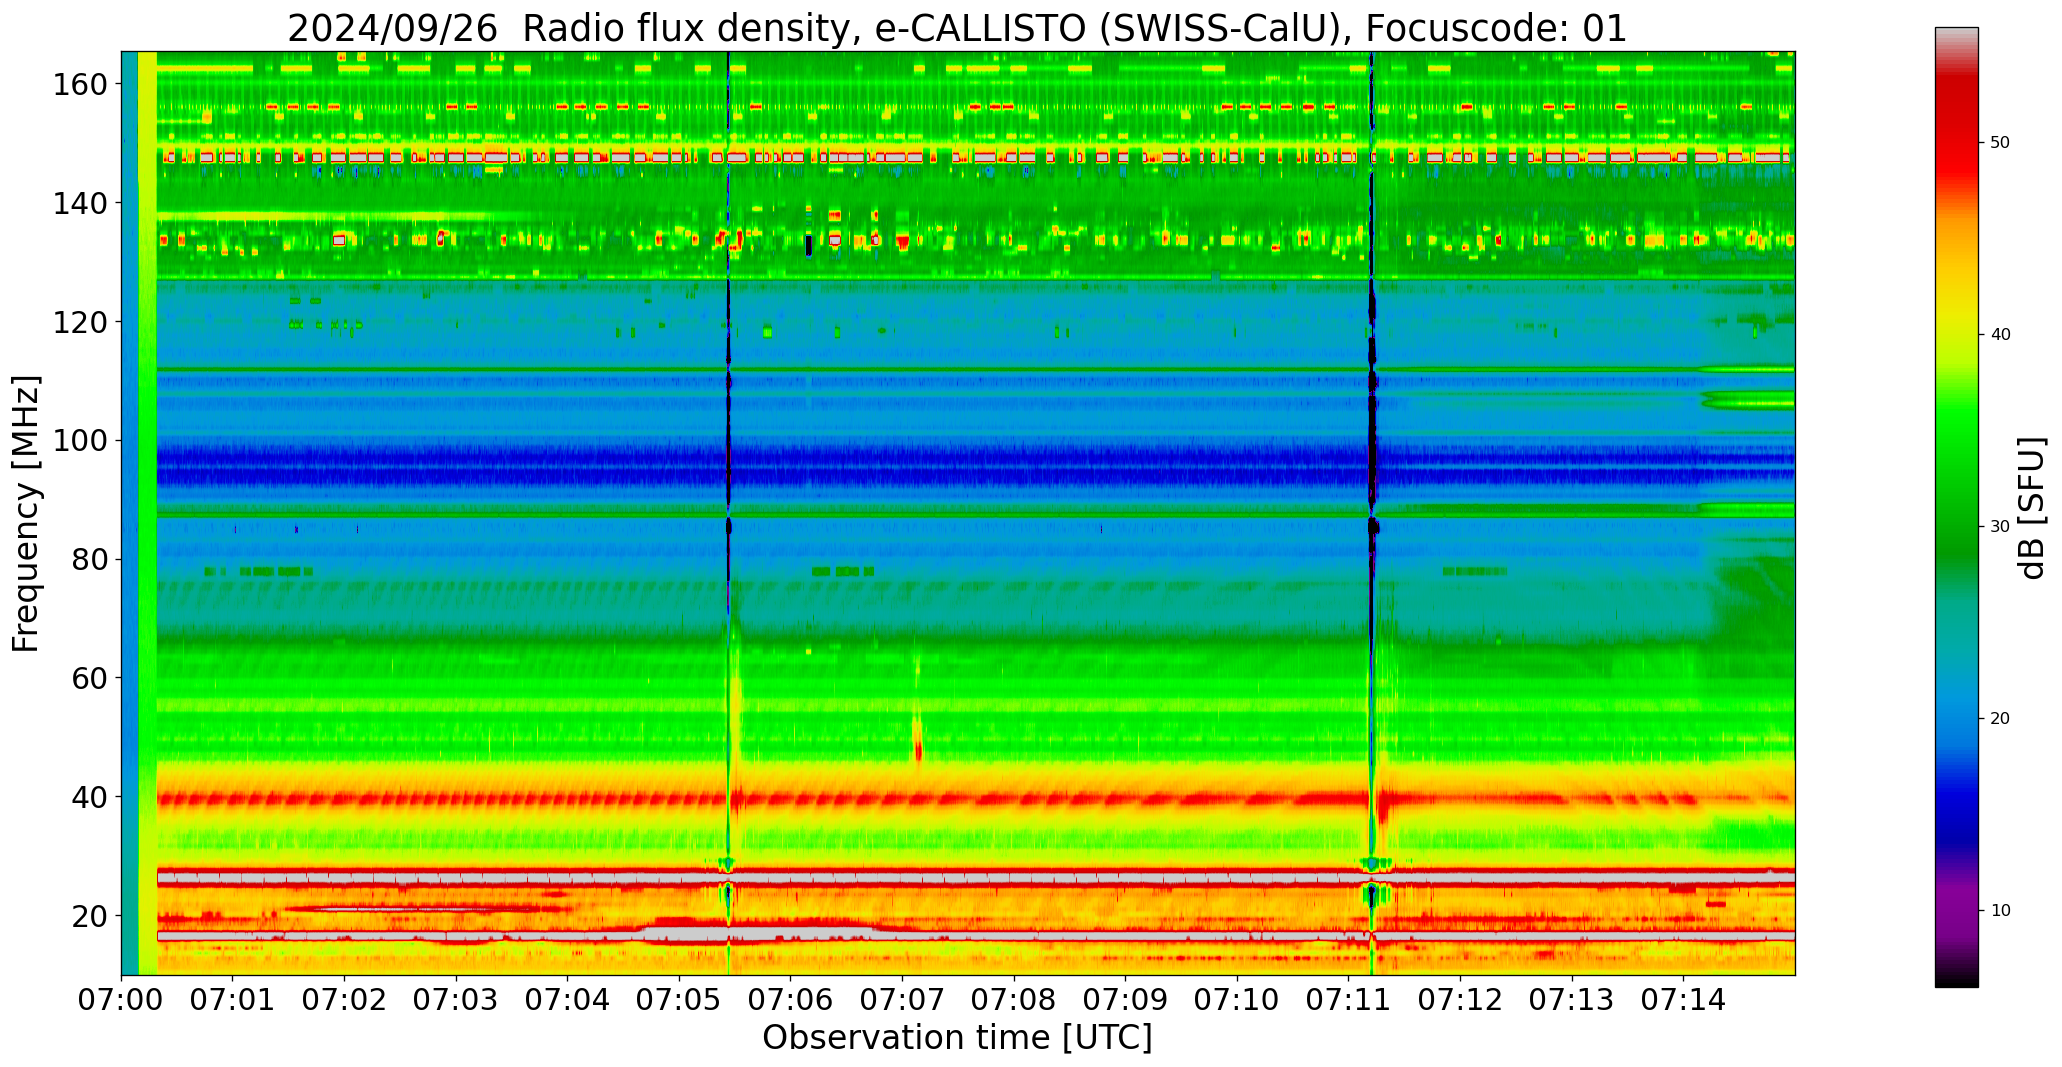
Task: Click the 07:06 time tick label
Action: (x=791, y=1000)
